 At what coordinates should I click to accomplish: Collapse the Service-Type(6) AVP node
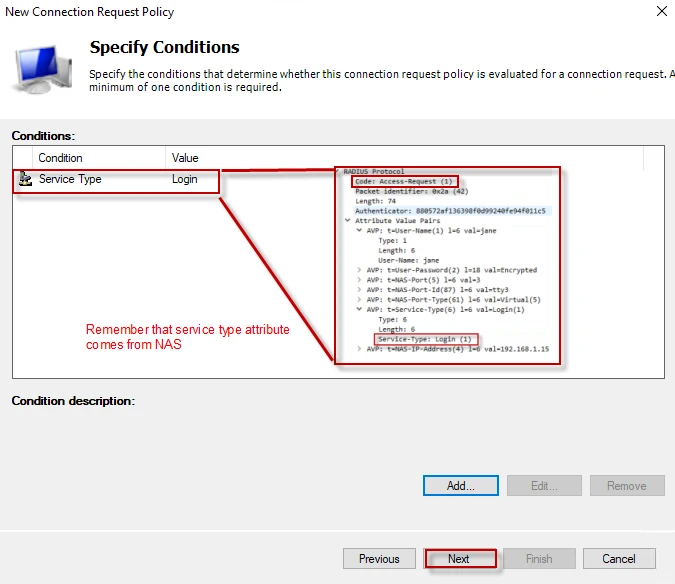(x=359, y=309)
